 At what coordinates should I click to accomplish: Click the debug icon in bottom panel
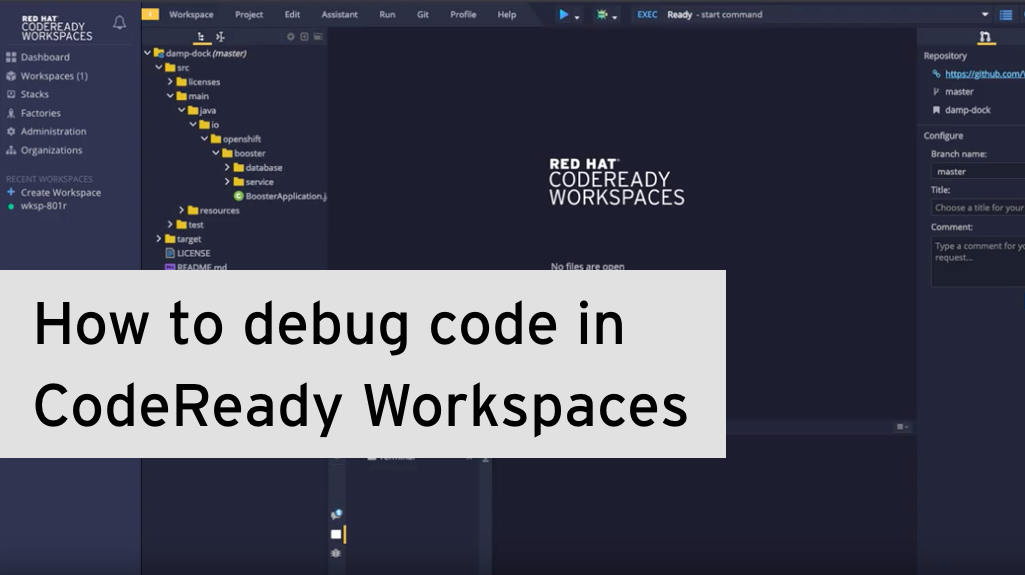(336, 552)
